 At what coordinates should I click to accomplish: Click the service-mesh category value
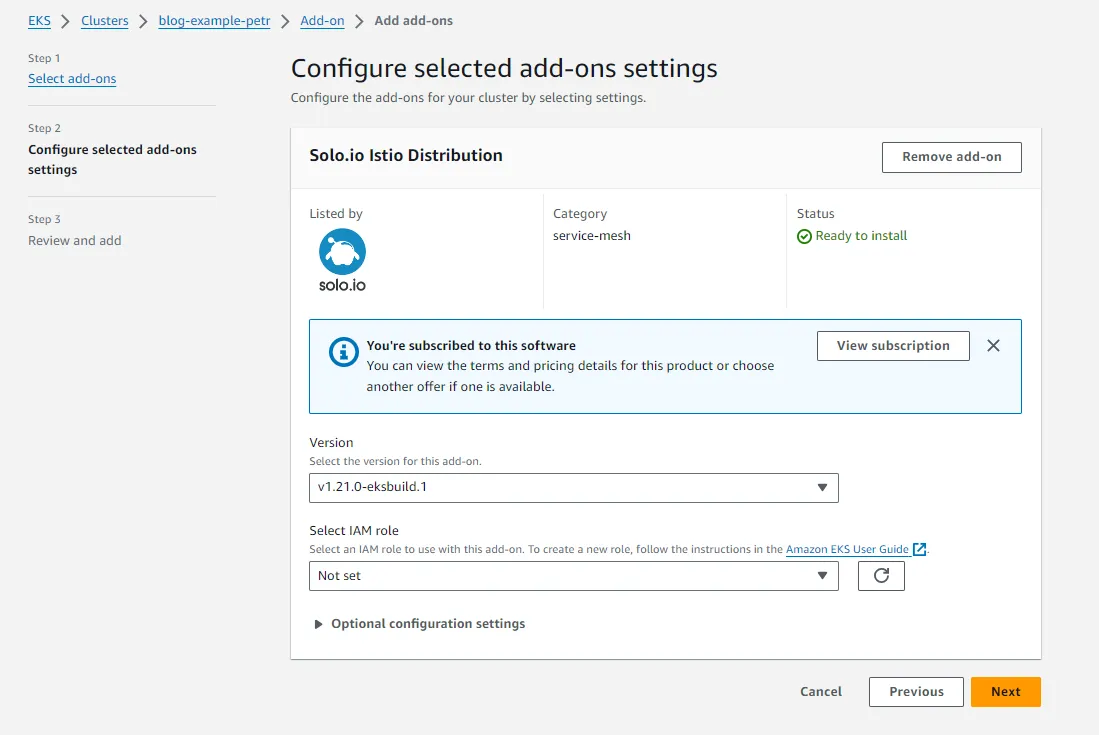pos(592,236)
